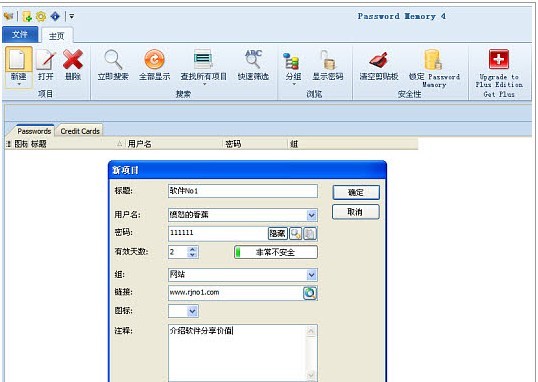Click quick access blue diamond icon

[x=55, y=16]
